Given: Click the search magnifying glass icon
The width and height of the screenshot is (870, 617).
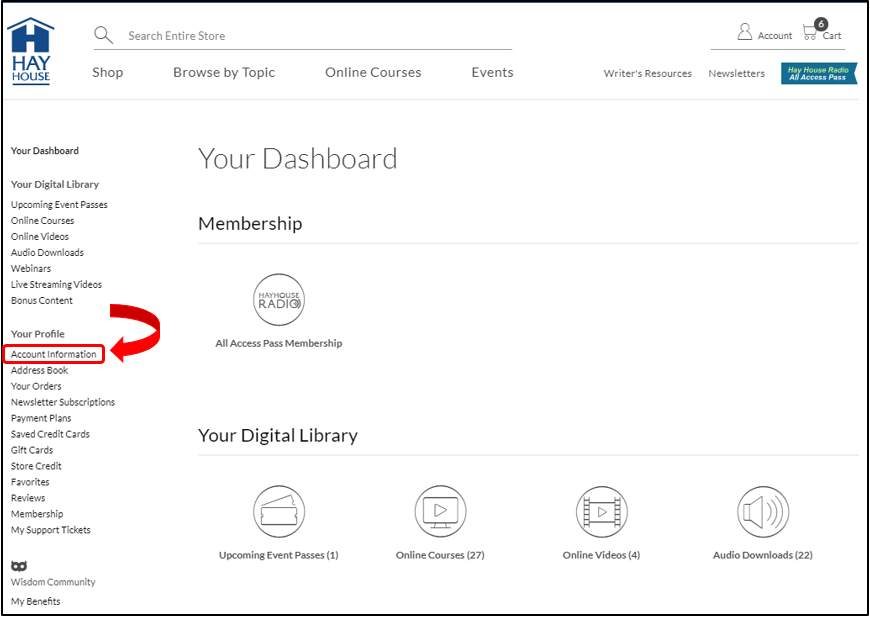Looking at the screenshot, I should pos(103,36).
